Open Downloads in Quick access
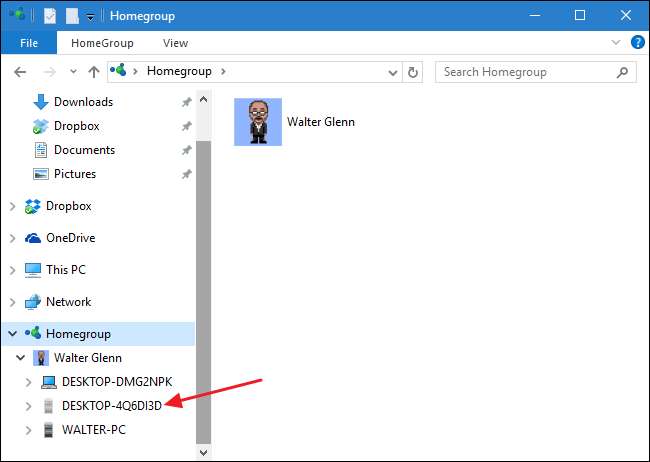 pos(83,102)
